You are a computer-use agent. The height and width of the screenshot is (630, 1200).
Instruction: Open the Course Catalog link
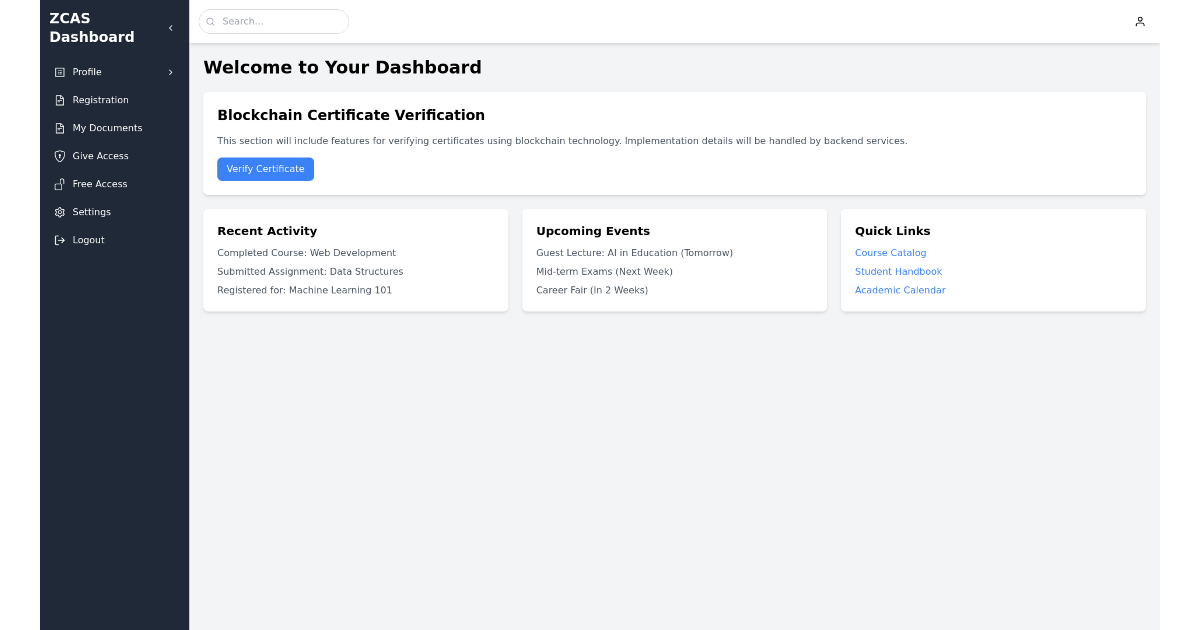[x=890, y=252]
